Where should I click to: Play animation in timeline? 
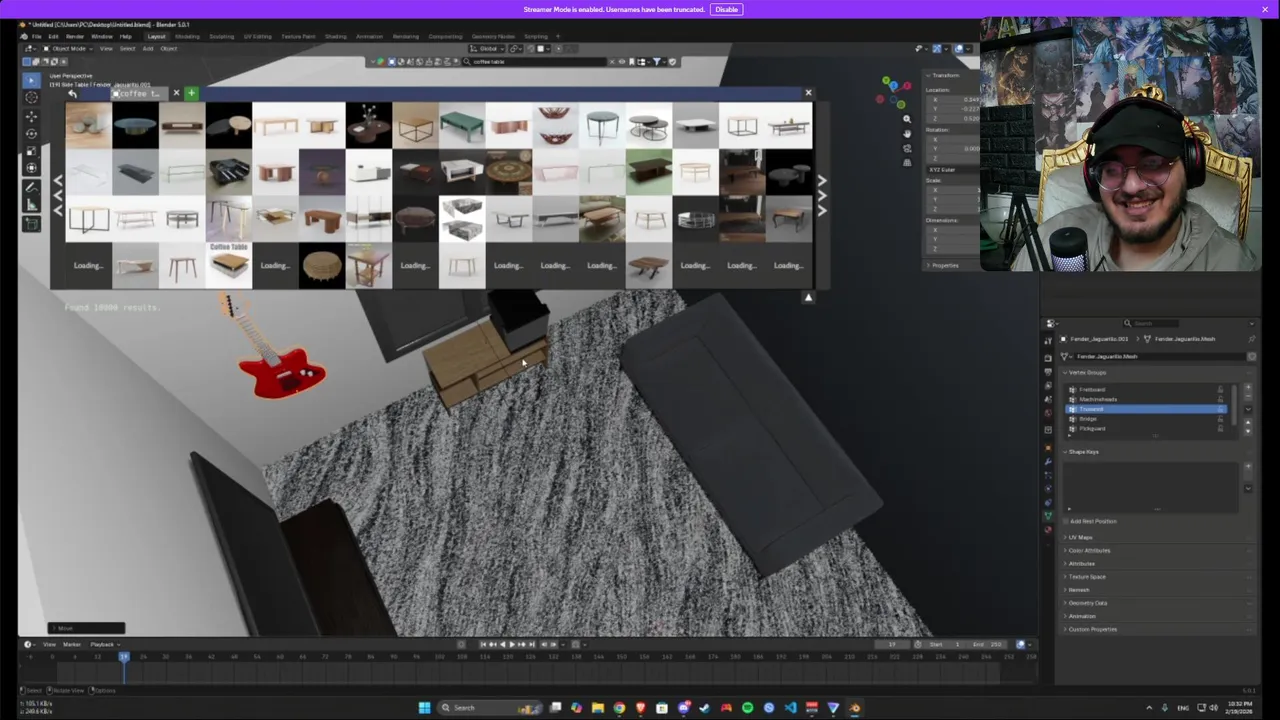pyautogui.click(x=512, y=644)
